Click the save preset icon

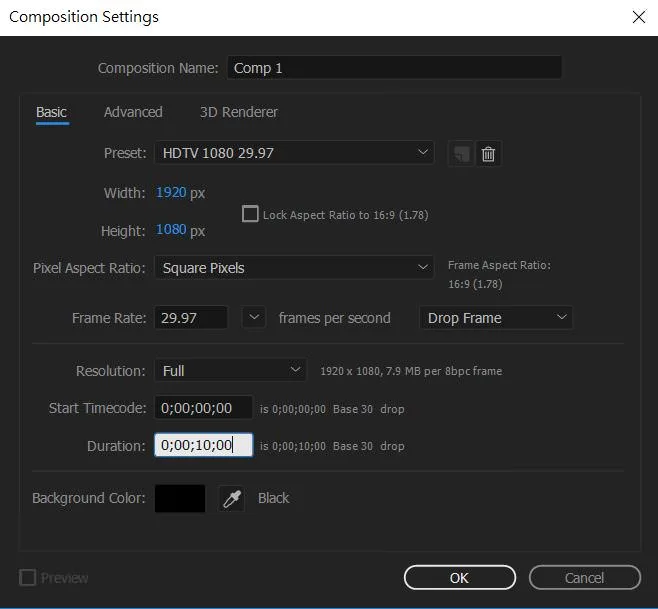[461, 154]
